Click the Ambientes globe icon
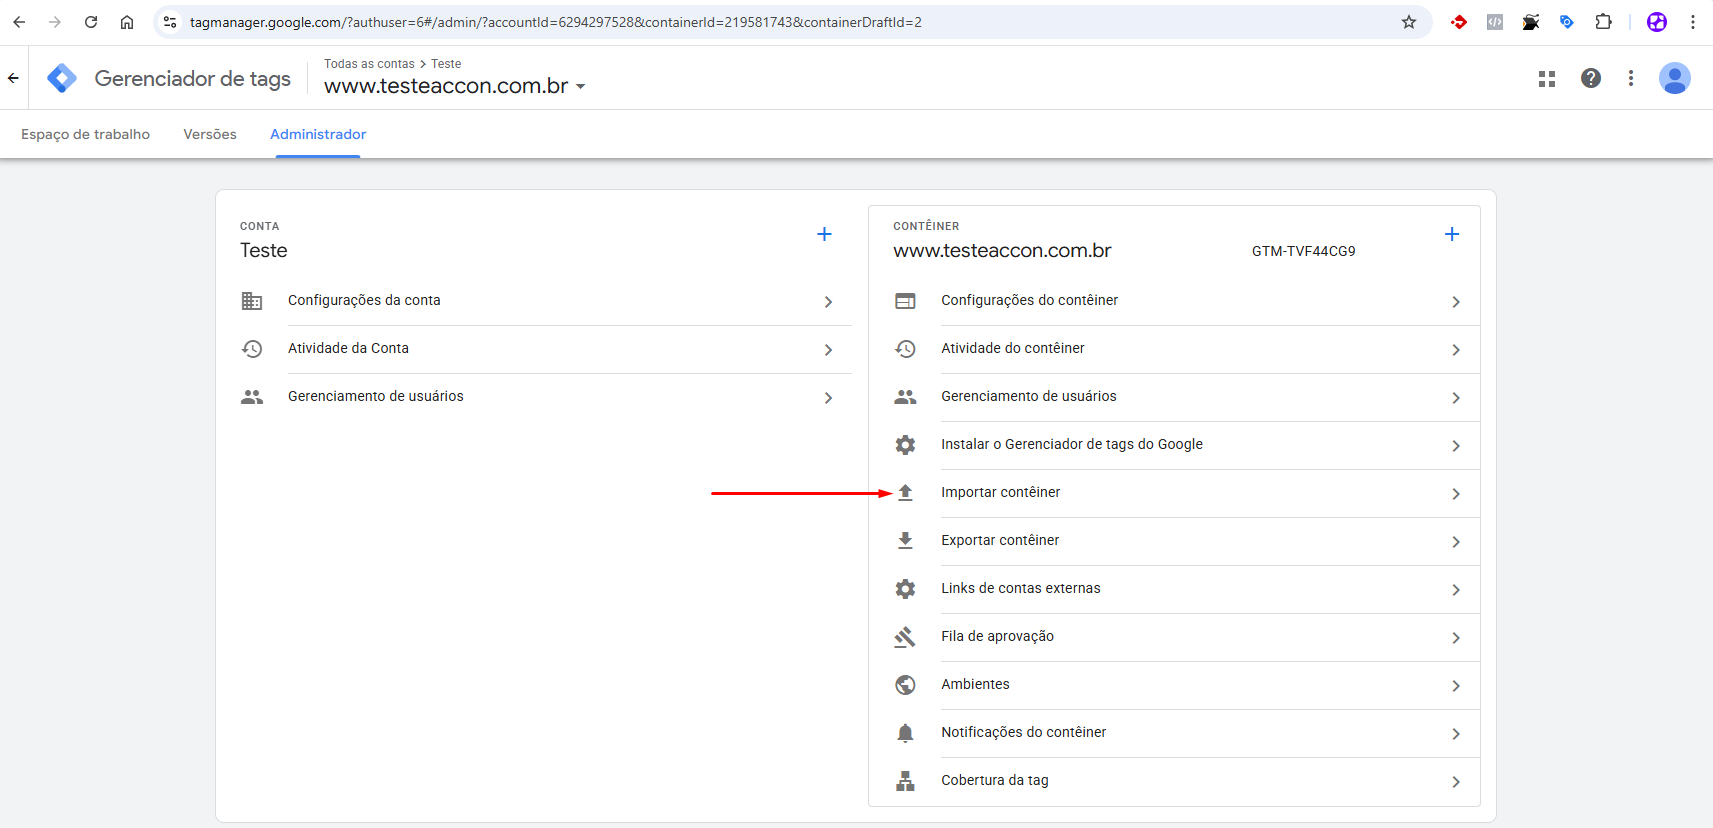This screenshot has height=828, width=1713. click(x=905, y=685)
